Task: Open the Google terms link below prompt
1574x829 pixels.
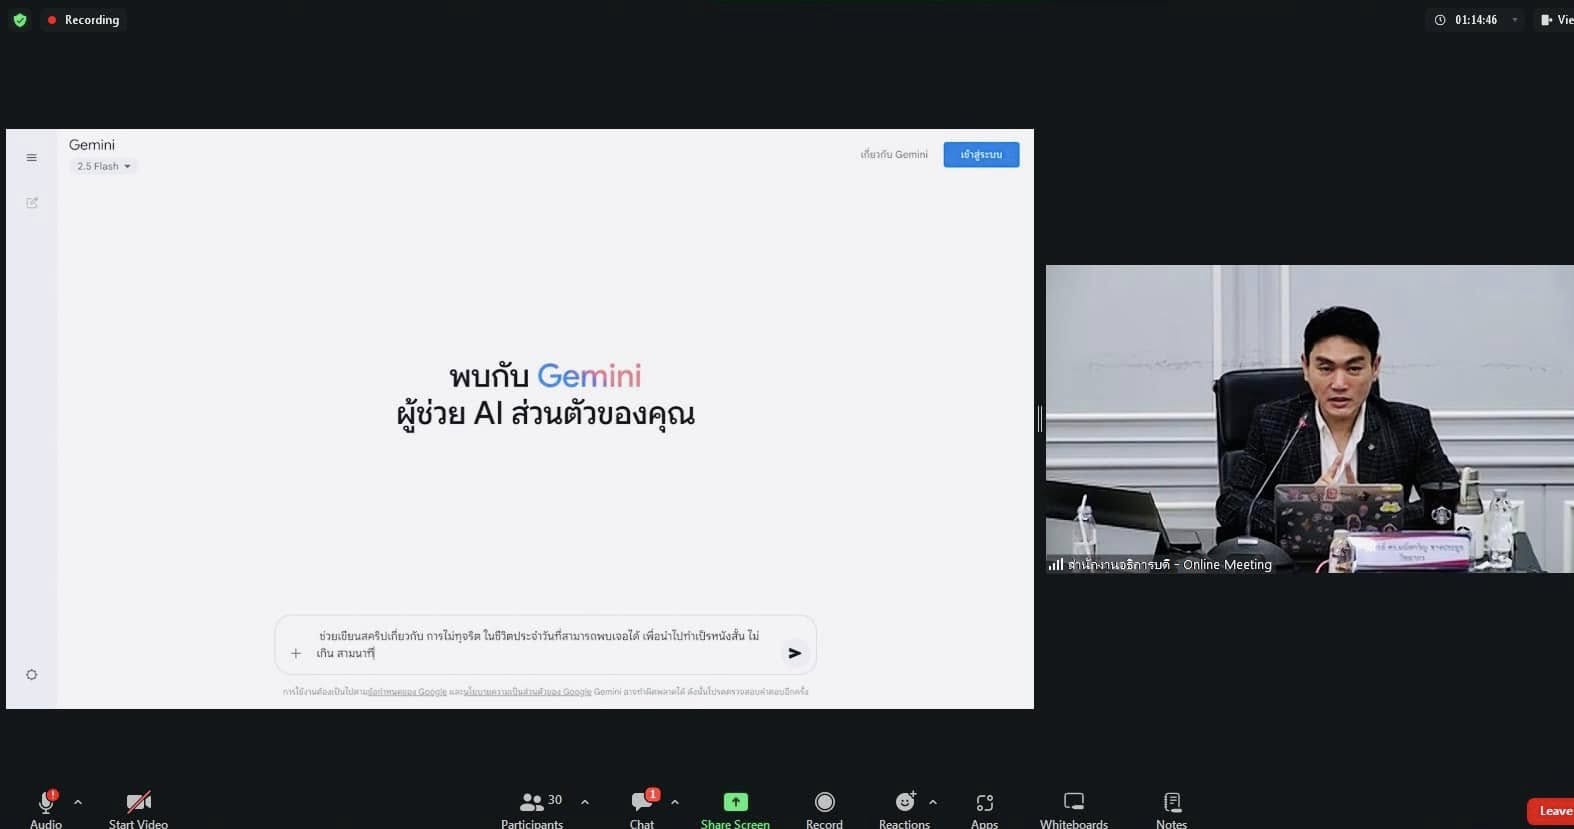Action: click(407, 692)
